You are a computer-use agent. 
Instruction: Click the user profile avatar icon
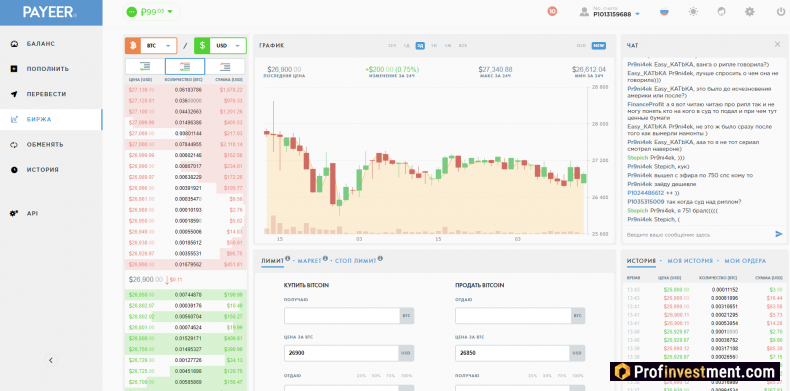[584, 12]
